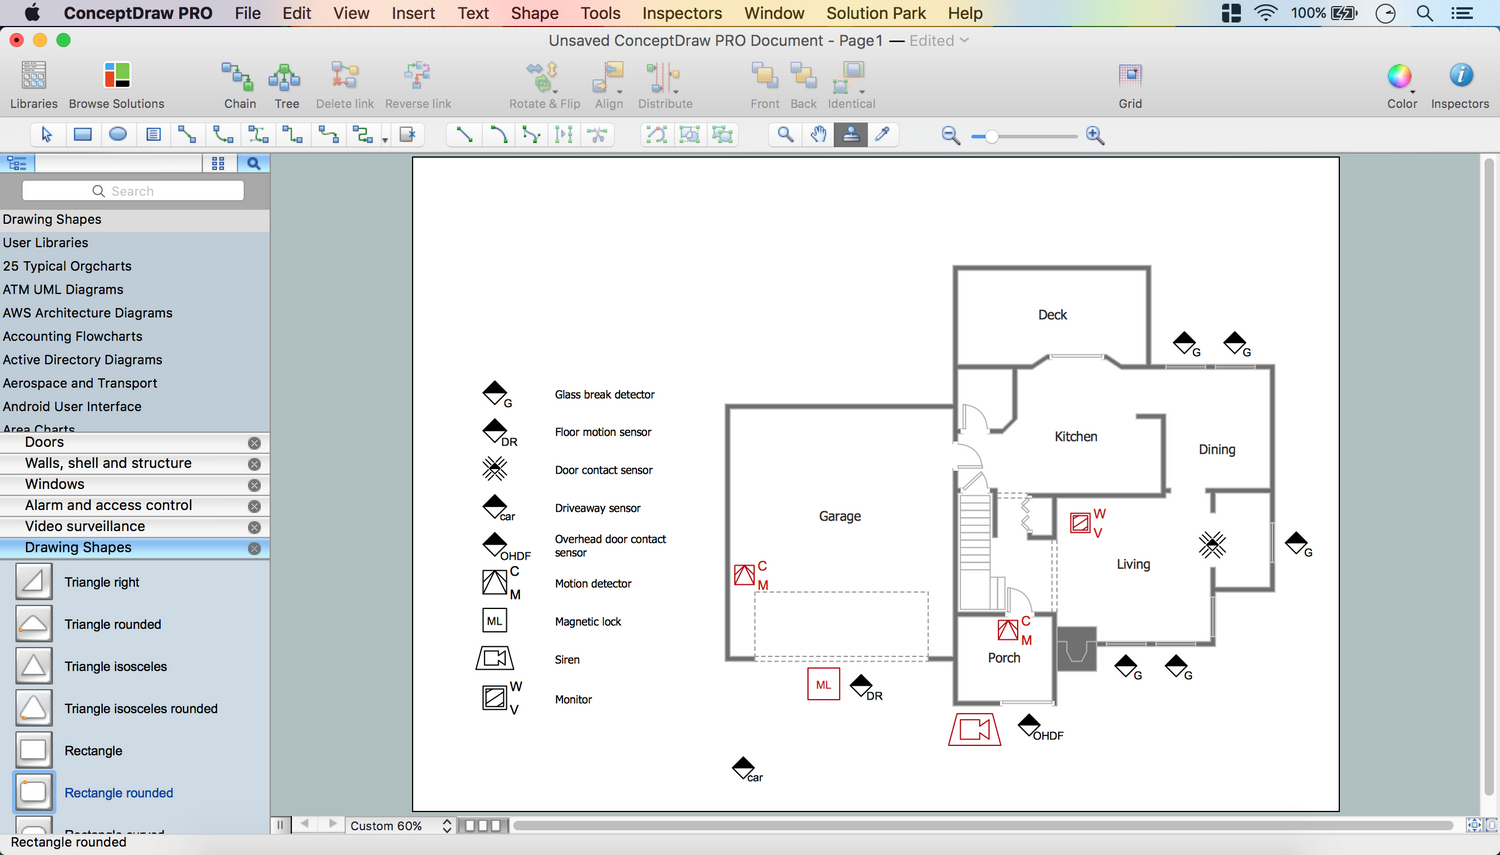This screenshot has width=1500, height=855.
Task: Open the Libraries panel icon
Action: pyautogui.click(x=34, y=76)
